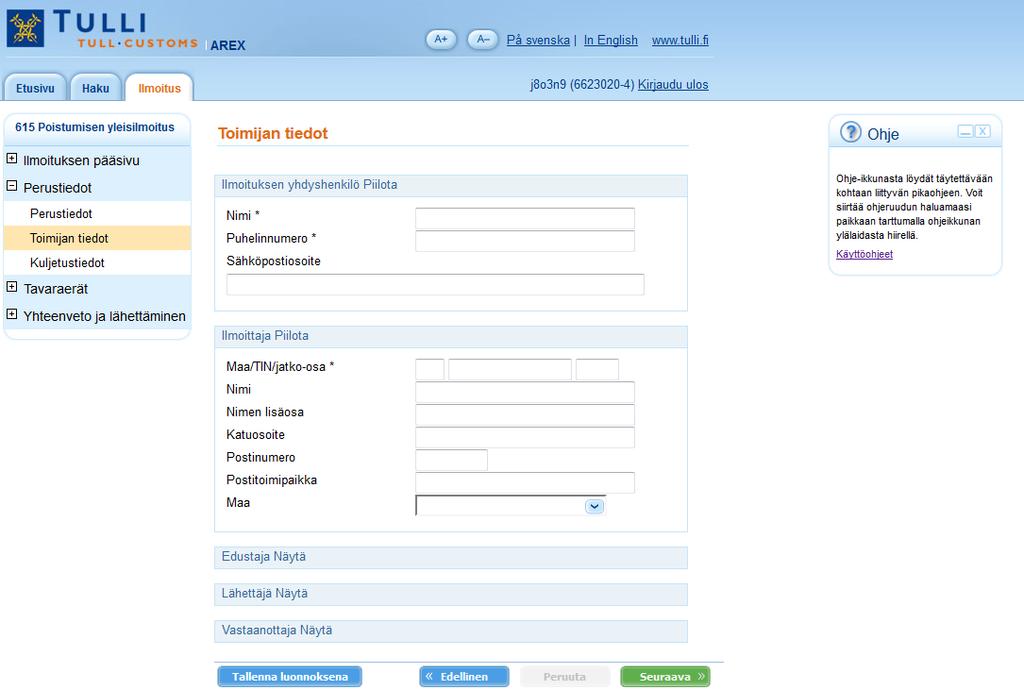Expand Yhteenveto ja lähettäminen node
The width and height of the screenshot is (1024, 690).
12,315
